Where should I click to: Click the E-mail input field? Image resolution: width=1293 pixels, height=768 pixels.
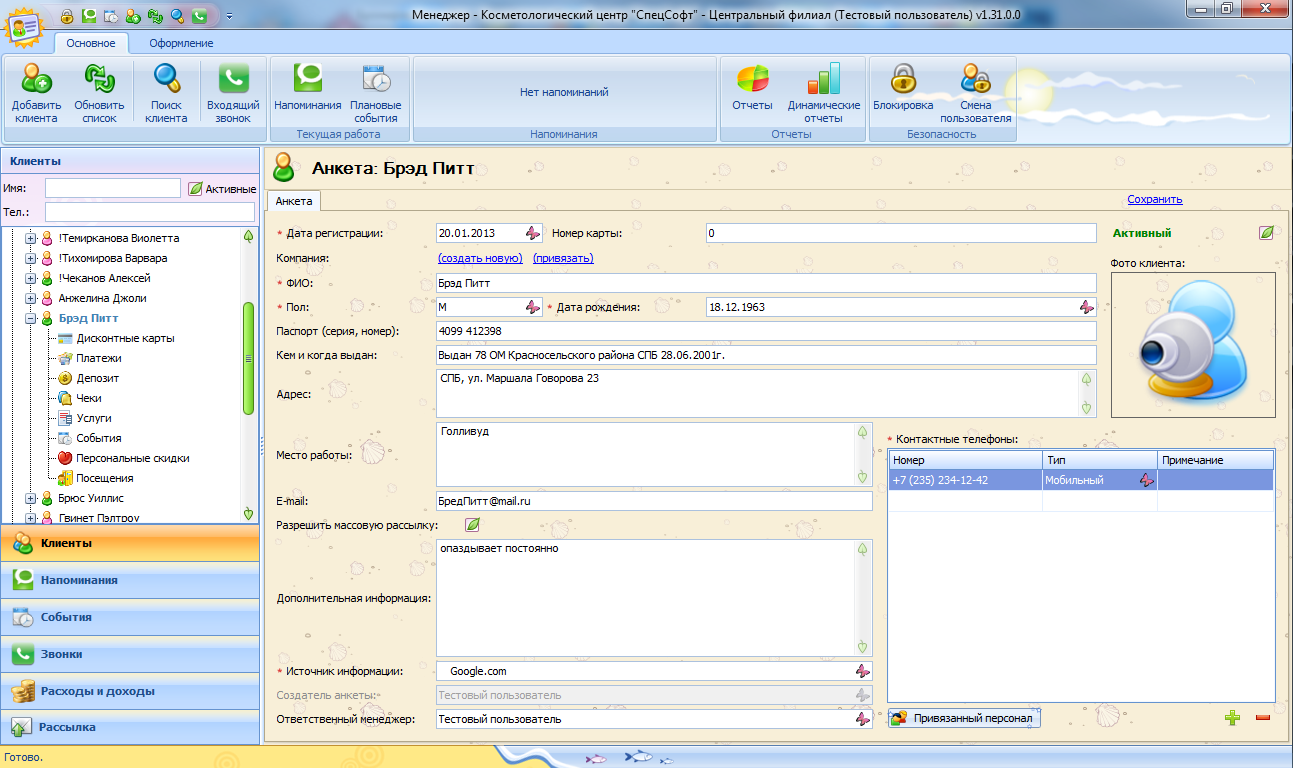coord(654,501)
